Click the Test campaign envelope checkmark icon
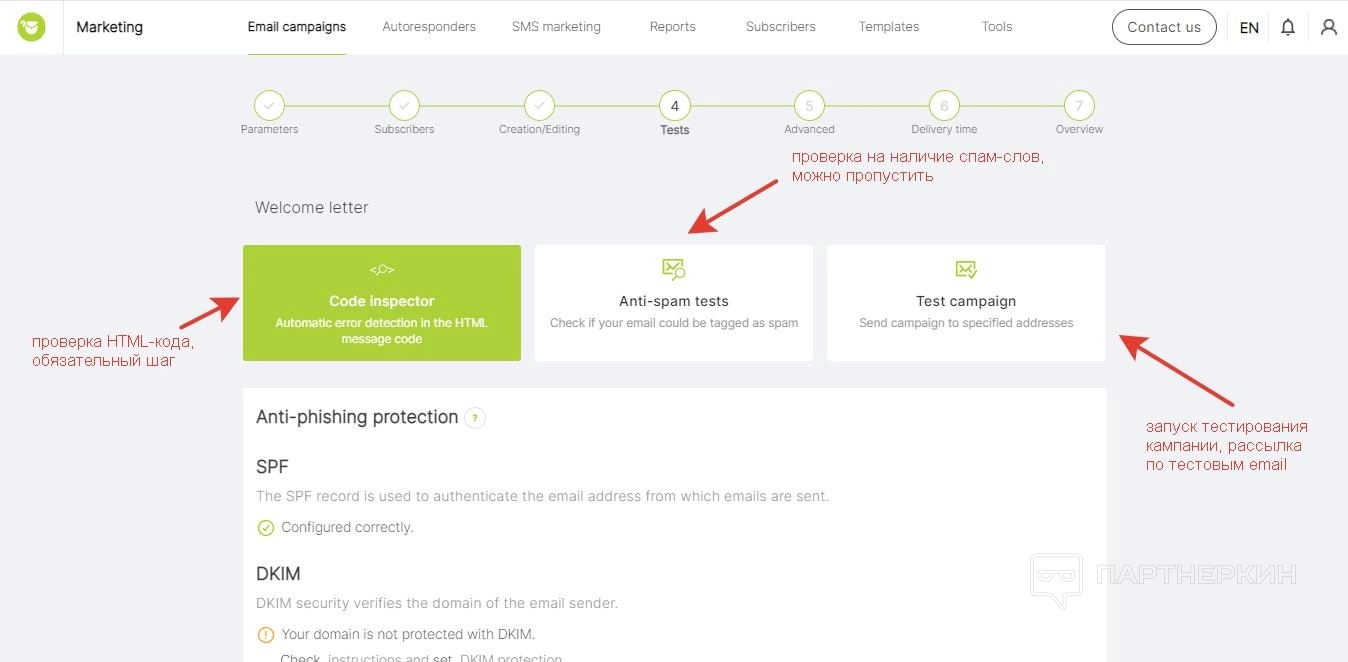 click(x=965, y=269)
